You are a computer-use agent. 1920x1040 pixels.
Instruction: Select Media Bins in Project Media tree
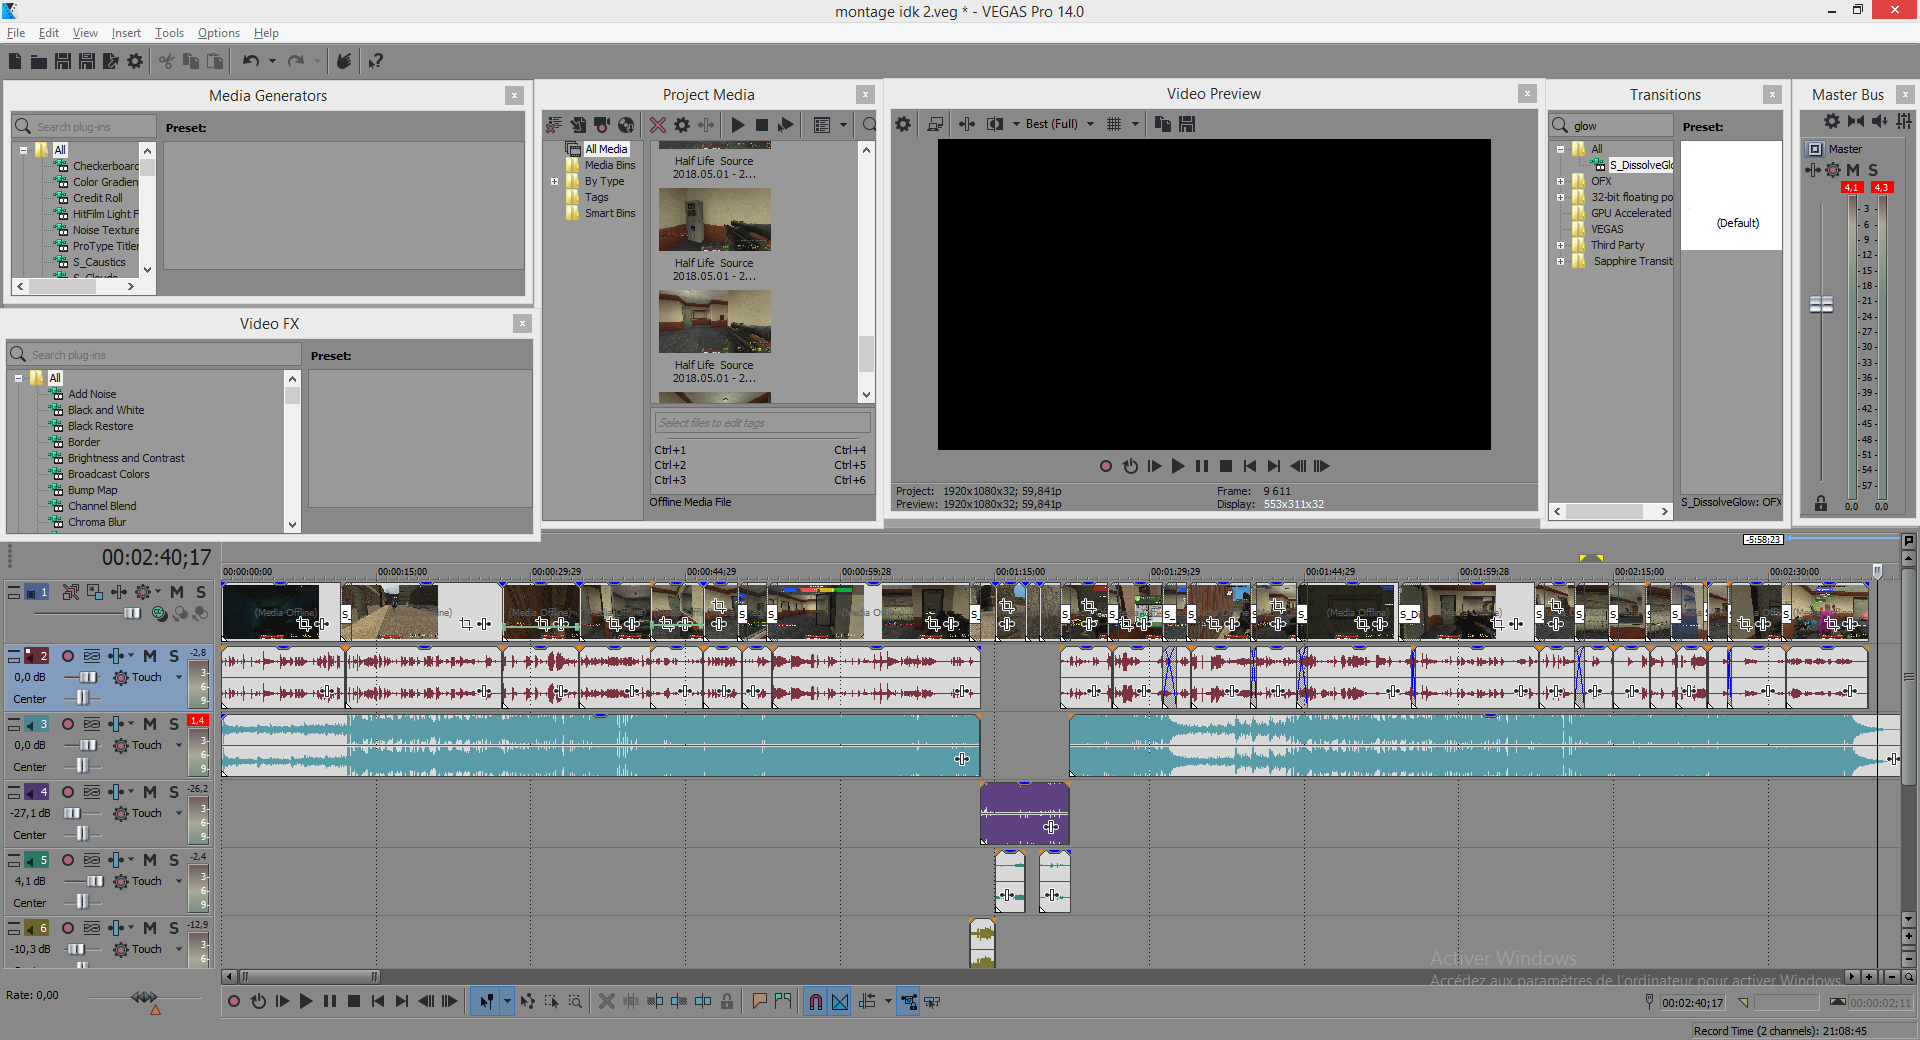click(x=610, y=165)
